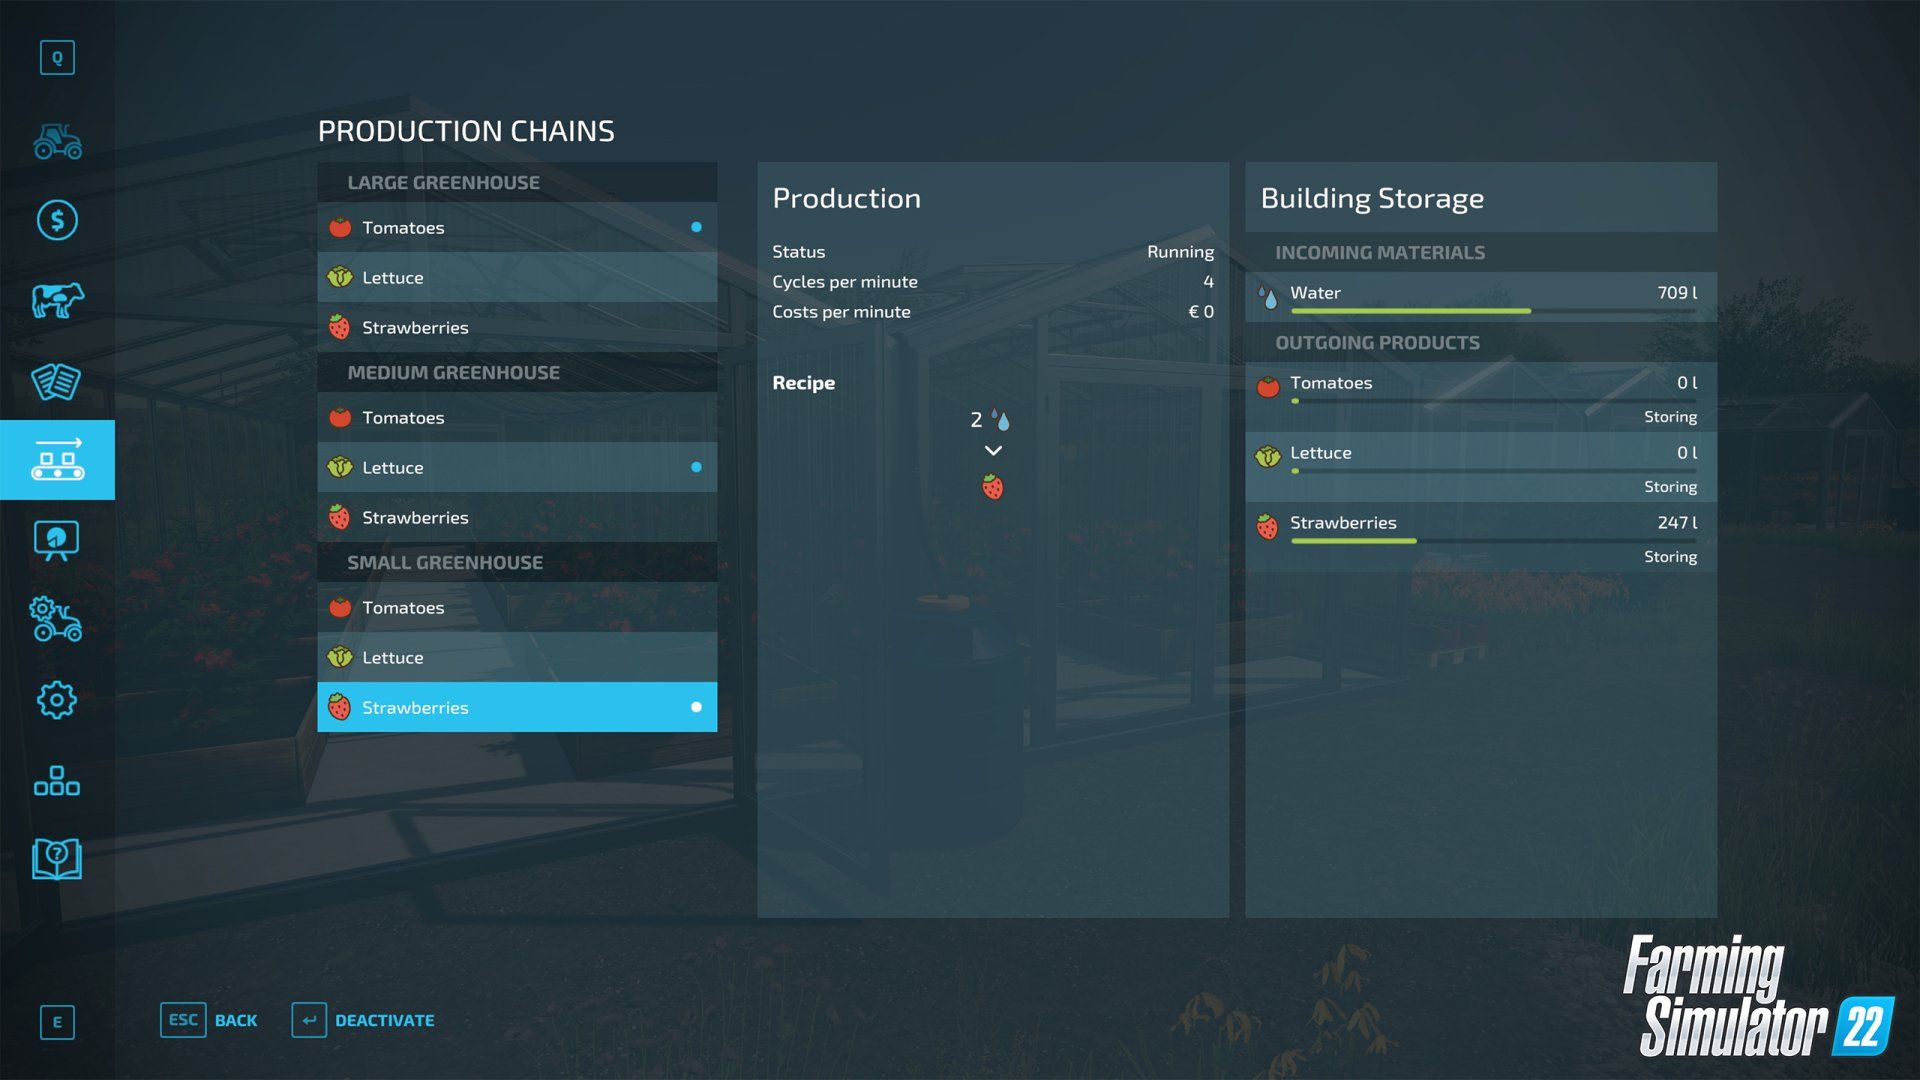Change Tomatoes output mode from Storing
This screenshot has height=1080, width=1920.
(x=1669, y=417)
